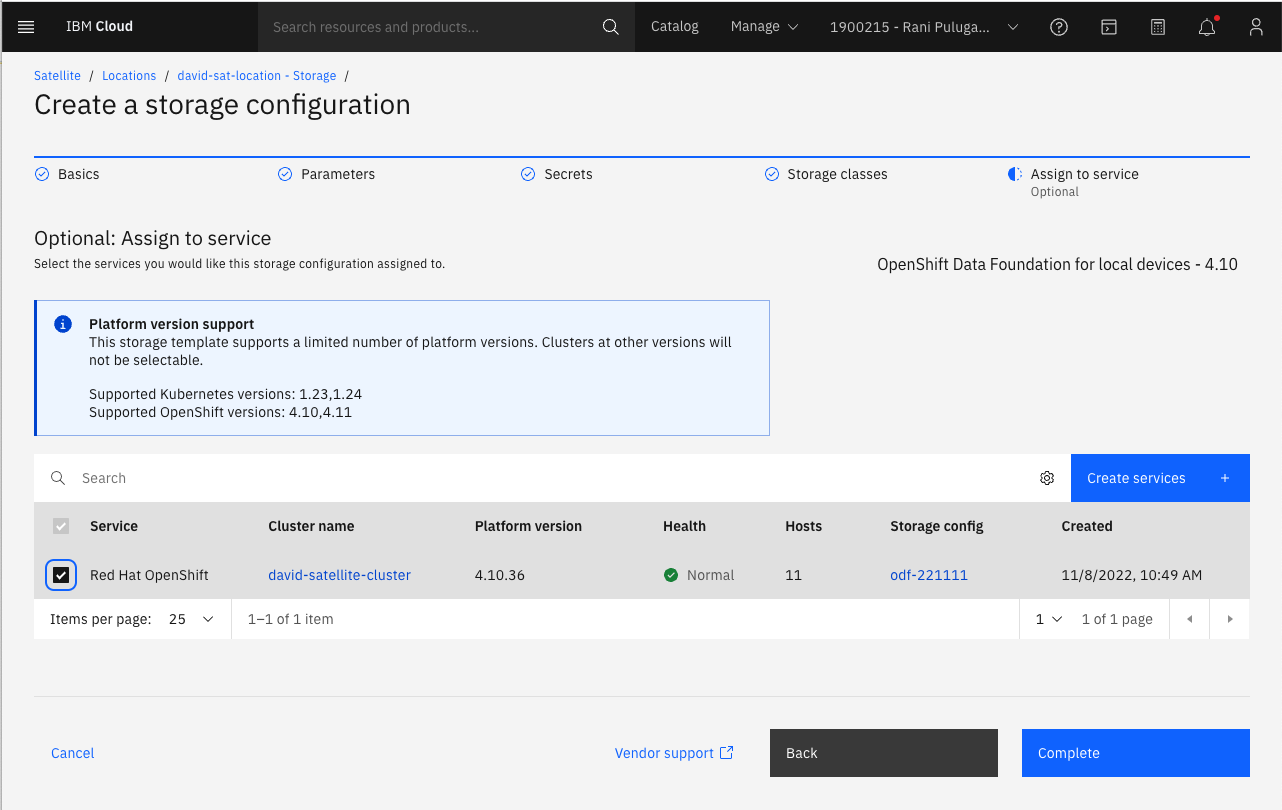The height and width of the screenshot is (810, 1282).
Task: Open david-satellite-cluster link
Action: 339,575
